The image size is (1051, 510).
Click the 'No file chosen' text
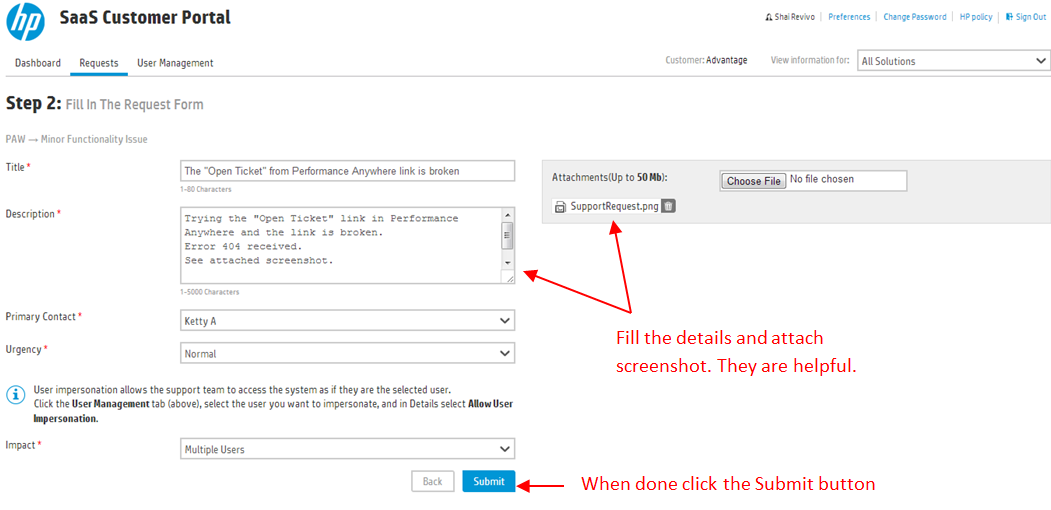(822, 180)
